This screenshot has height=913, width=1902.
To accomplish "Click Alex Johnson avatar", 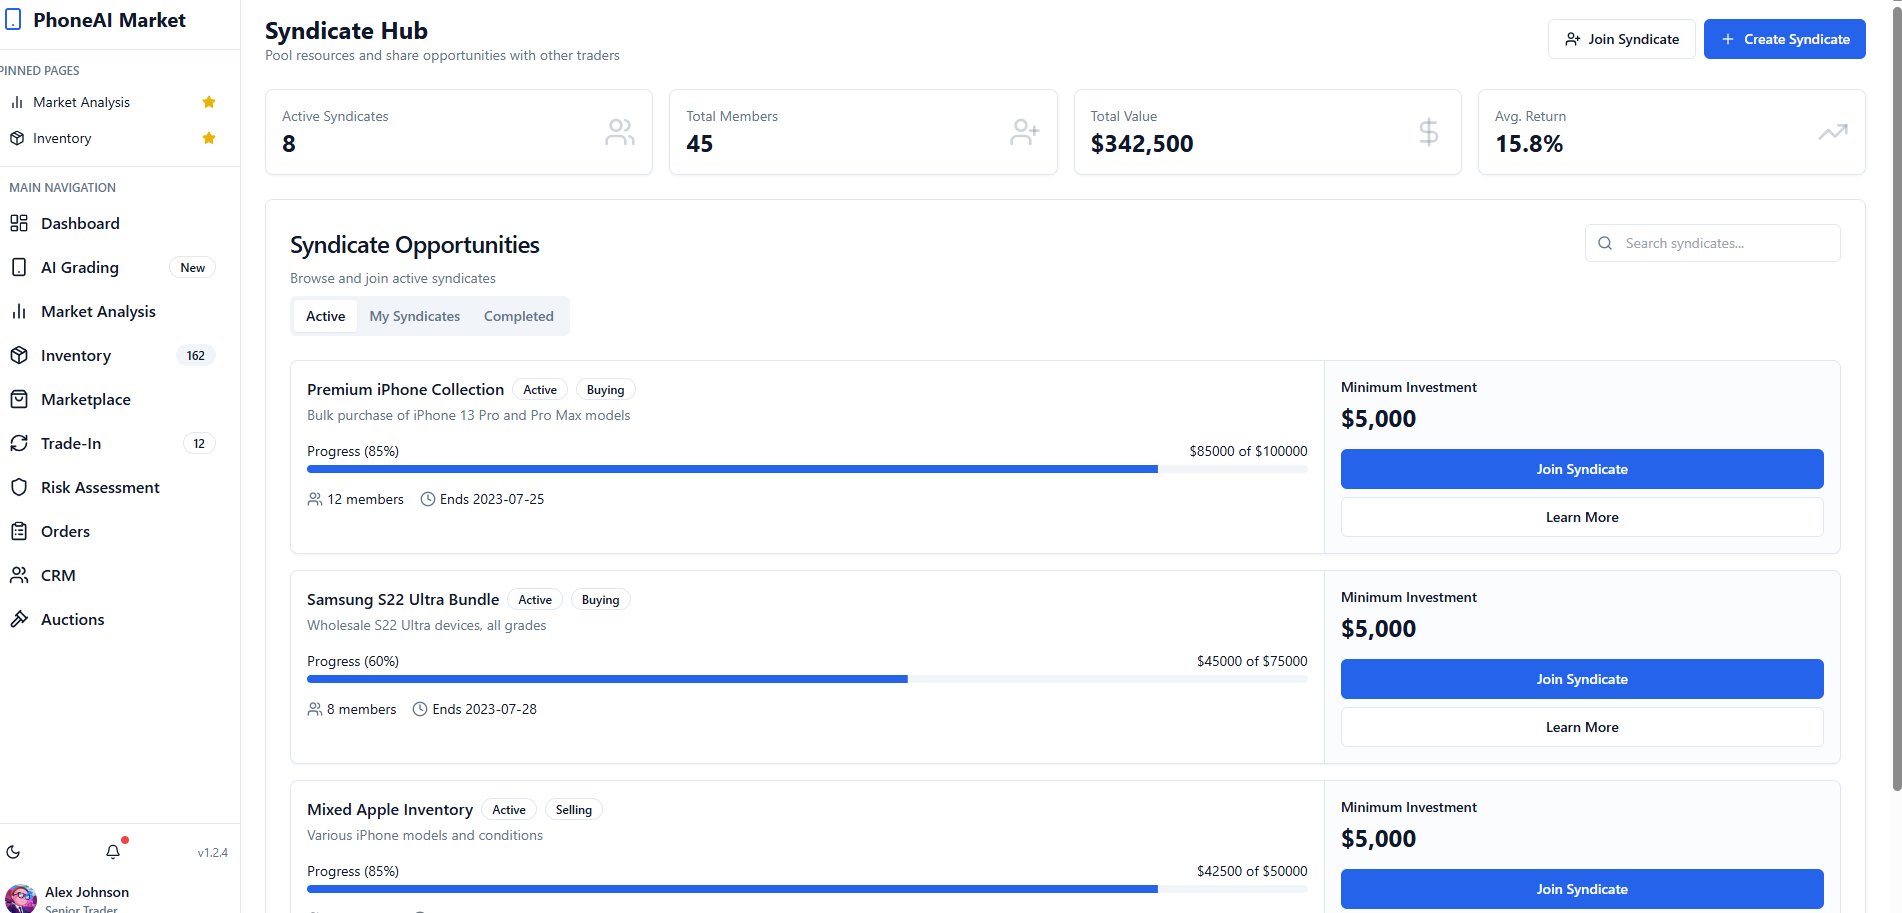I will coord(21,899).
